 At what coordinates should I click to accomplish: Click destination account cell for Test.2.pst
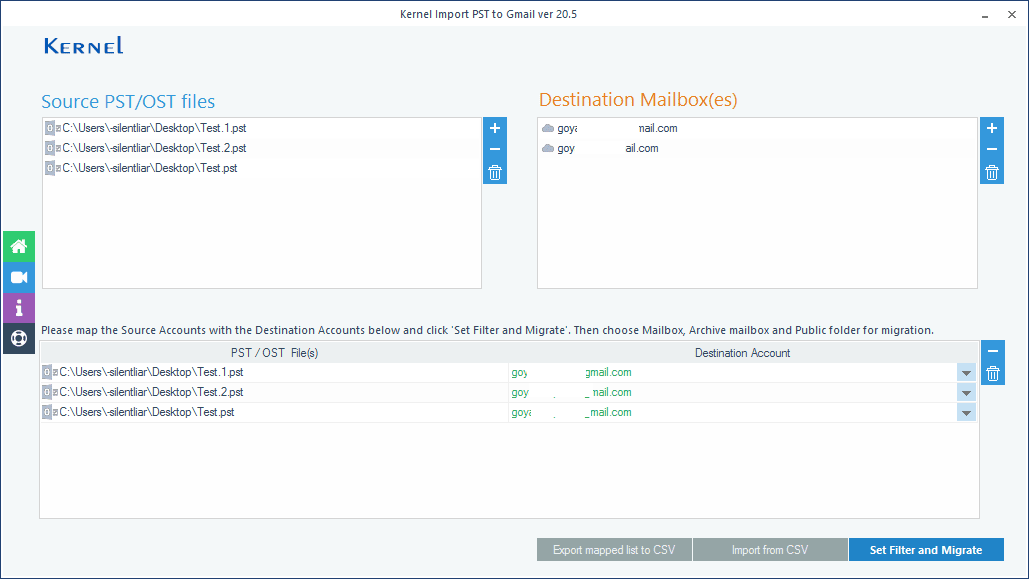pos(732,392)
